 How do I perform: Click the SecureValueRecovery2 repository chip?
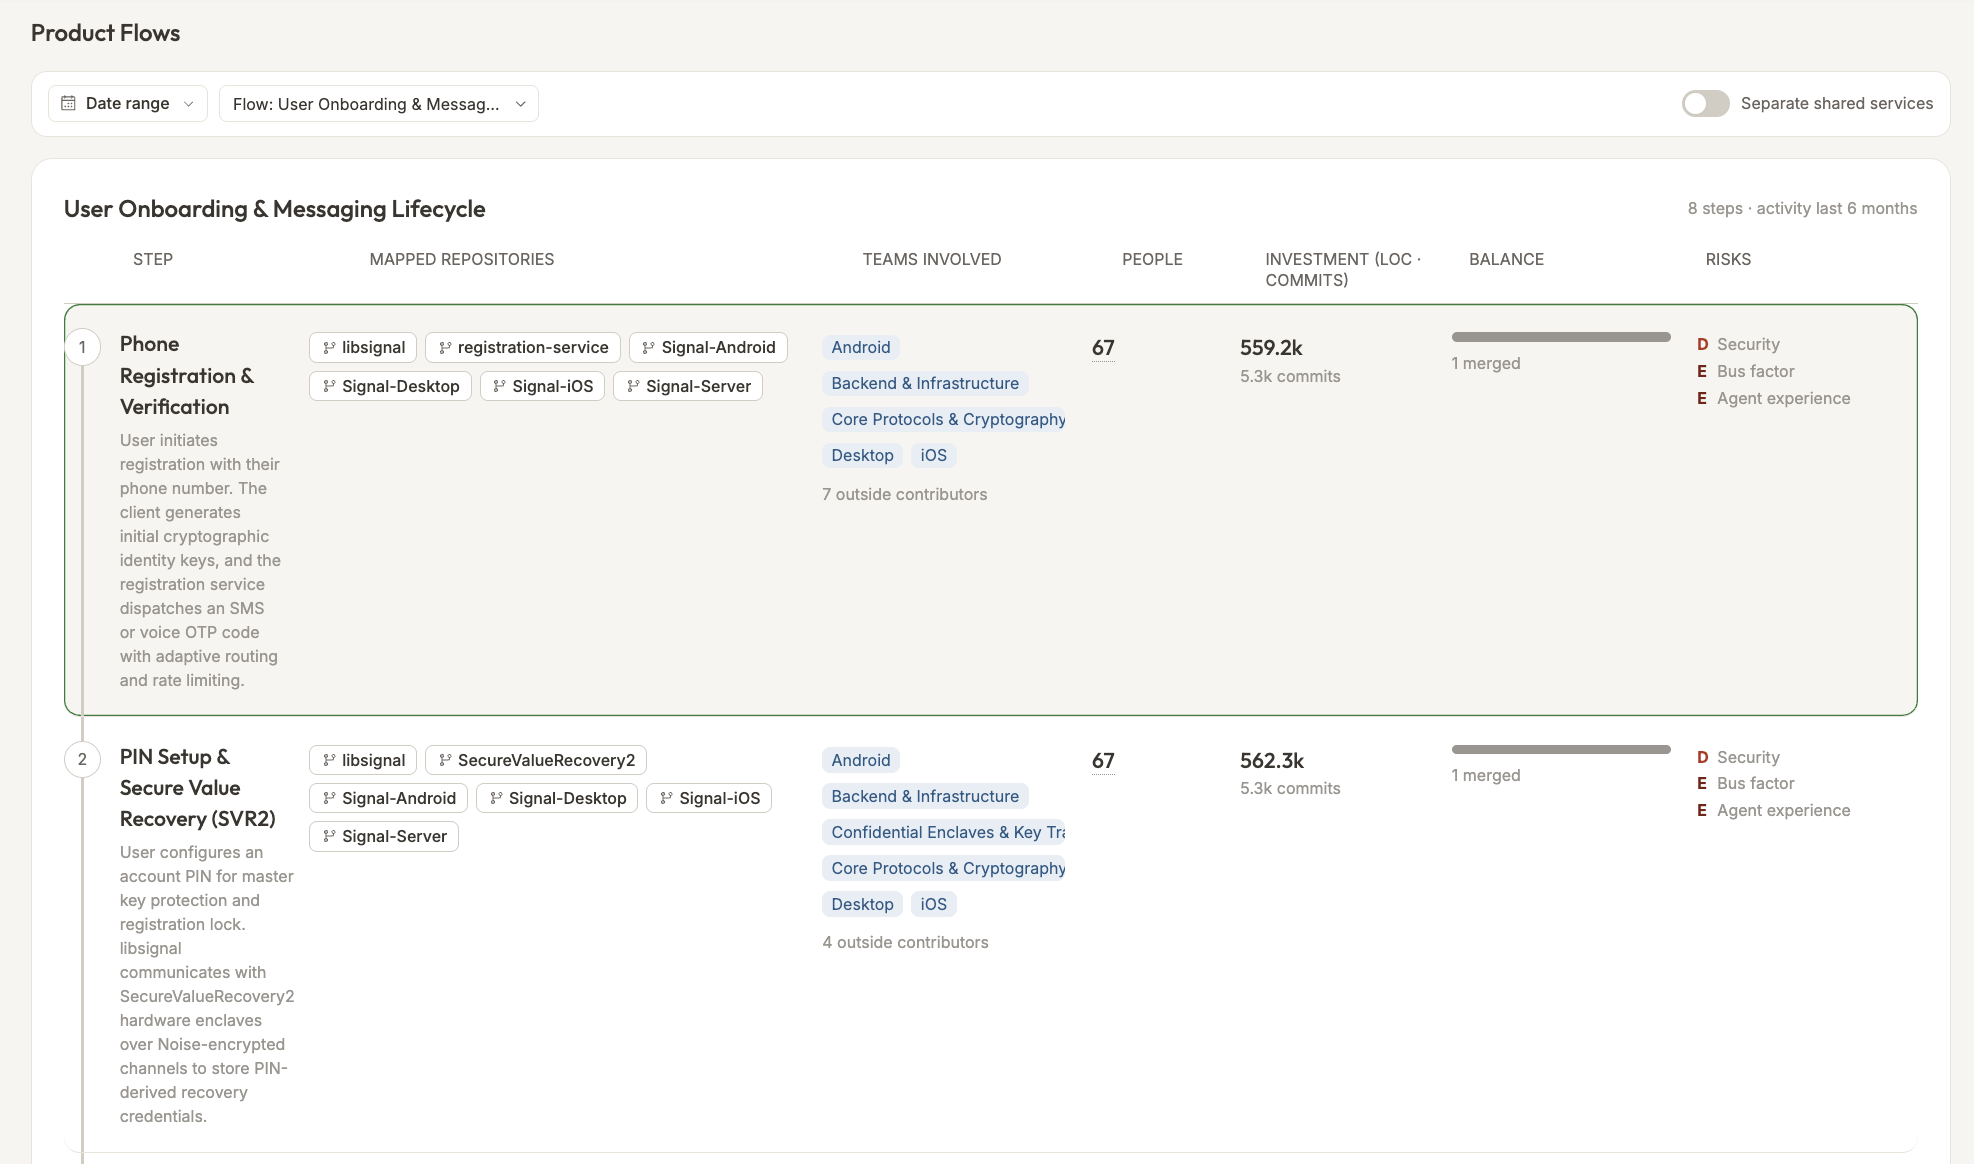pos(536,760)
